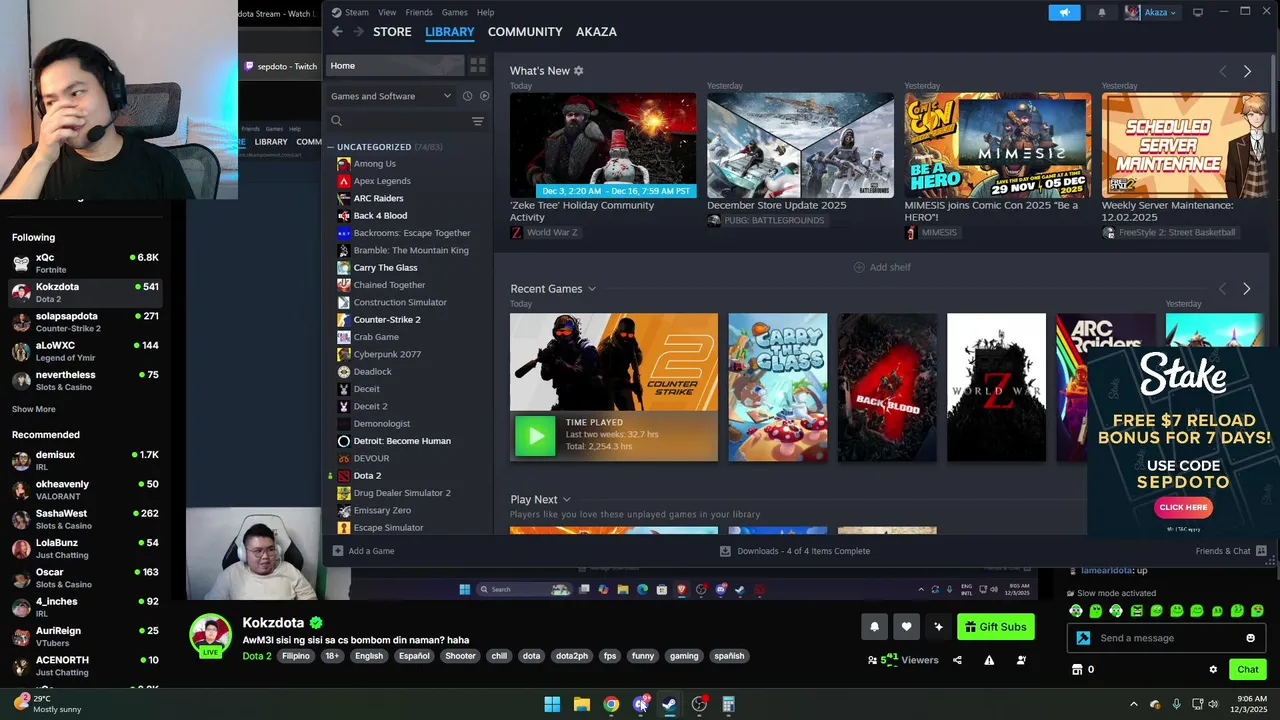Click the Steam forward navigation arrow
The image size is (1280, 720).
coord(358,32)
